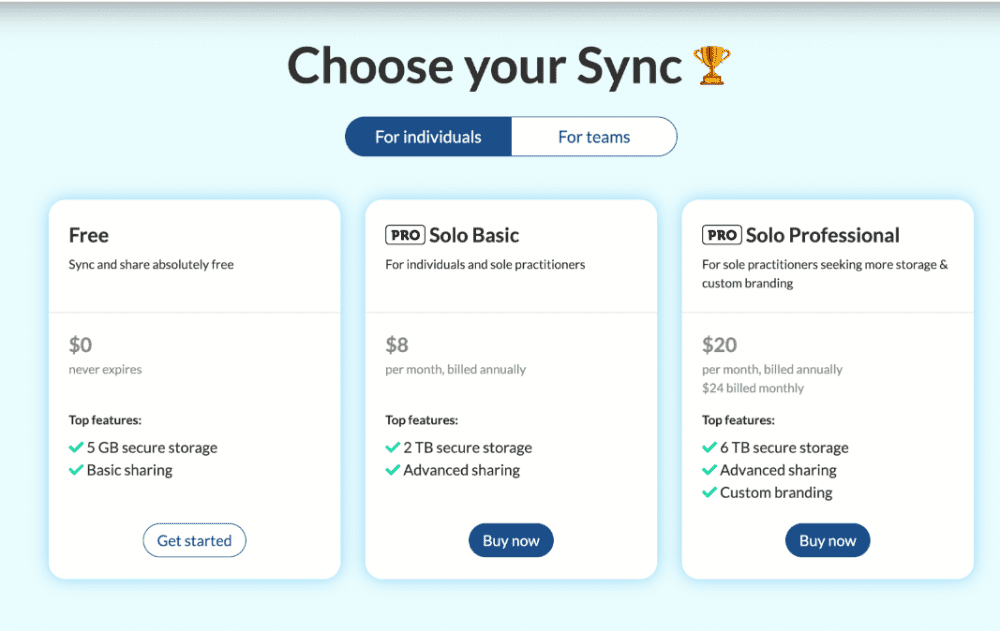The width and height of the screenshot is (1000, 631).
Task: Click per month billed annually under $20
Action: 772,369
